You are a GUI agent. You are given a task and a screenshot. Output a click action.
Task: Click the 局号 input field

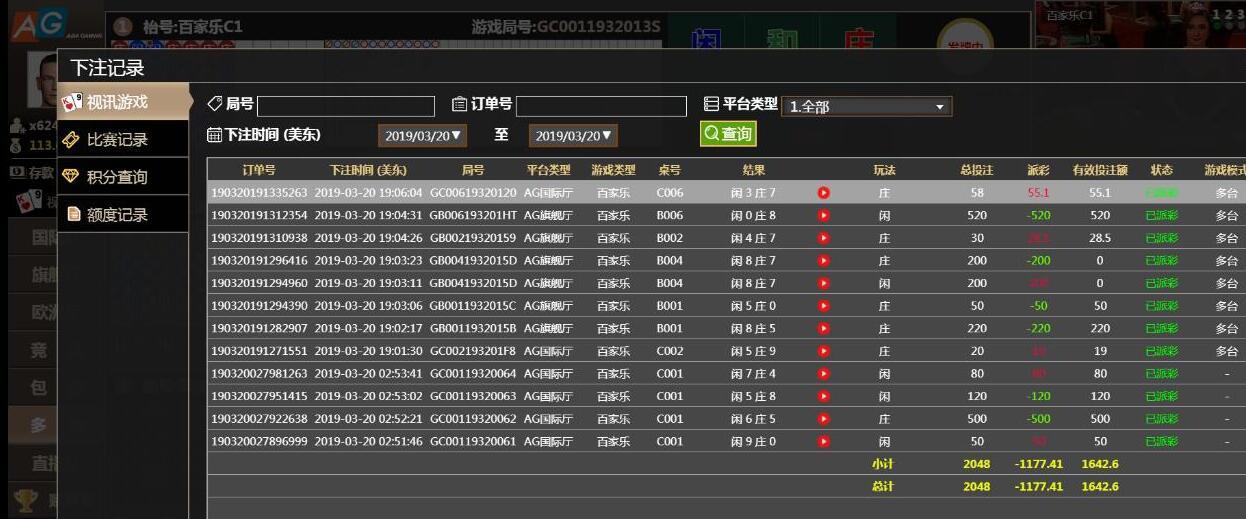346,106
